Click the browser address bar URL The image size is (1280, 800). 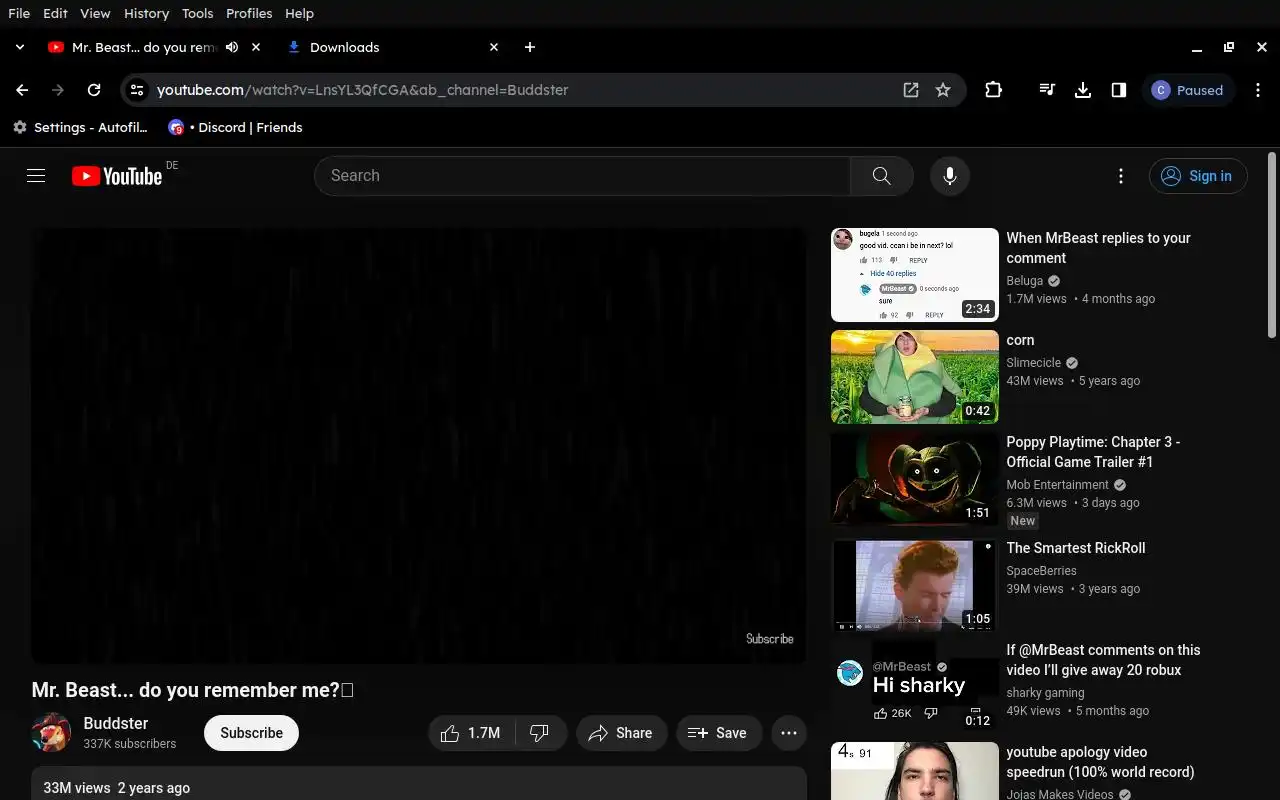coord(362,90)
